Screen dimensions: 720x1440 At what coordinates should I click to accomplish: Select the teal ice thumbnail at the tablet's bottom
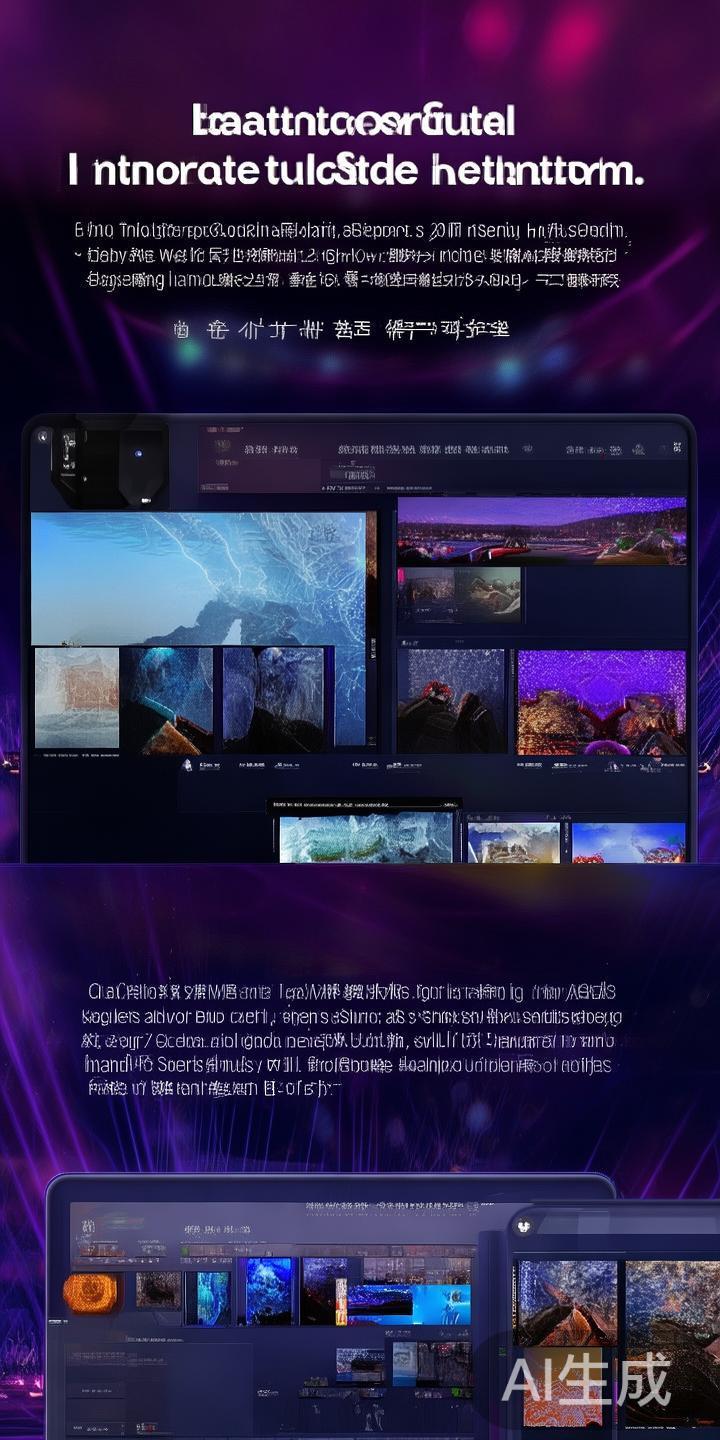click(366, 837)
